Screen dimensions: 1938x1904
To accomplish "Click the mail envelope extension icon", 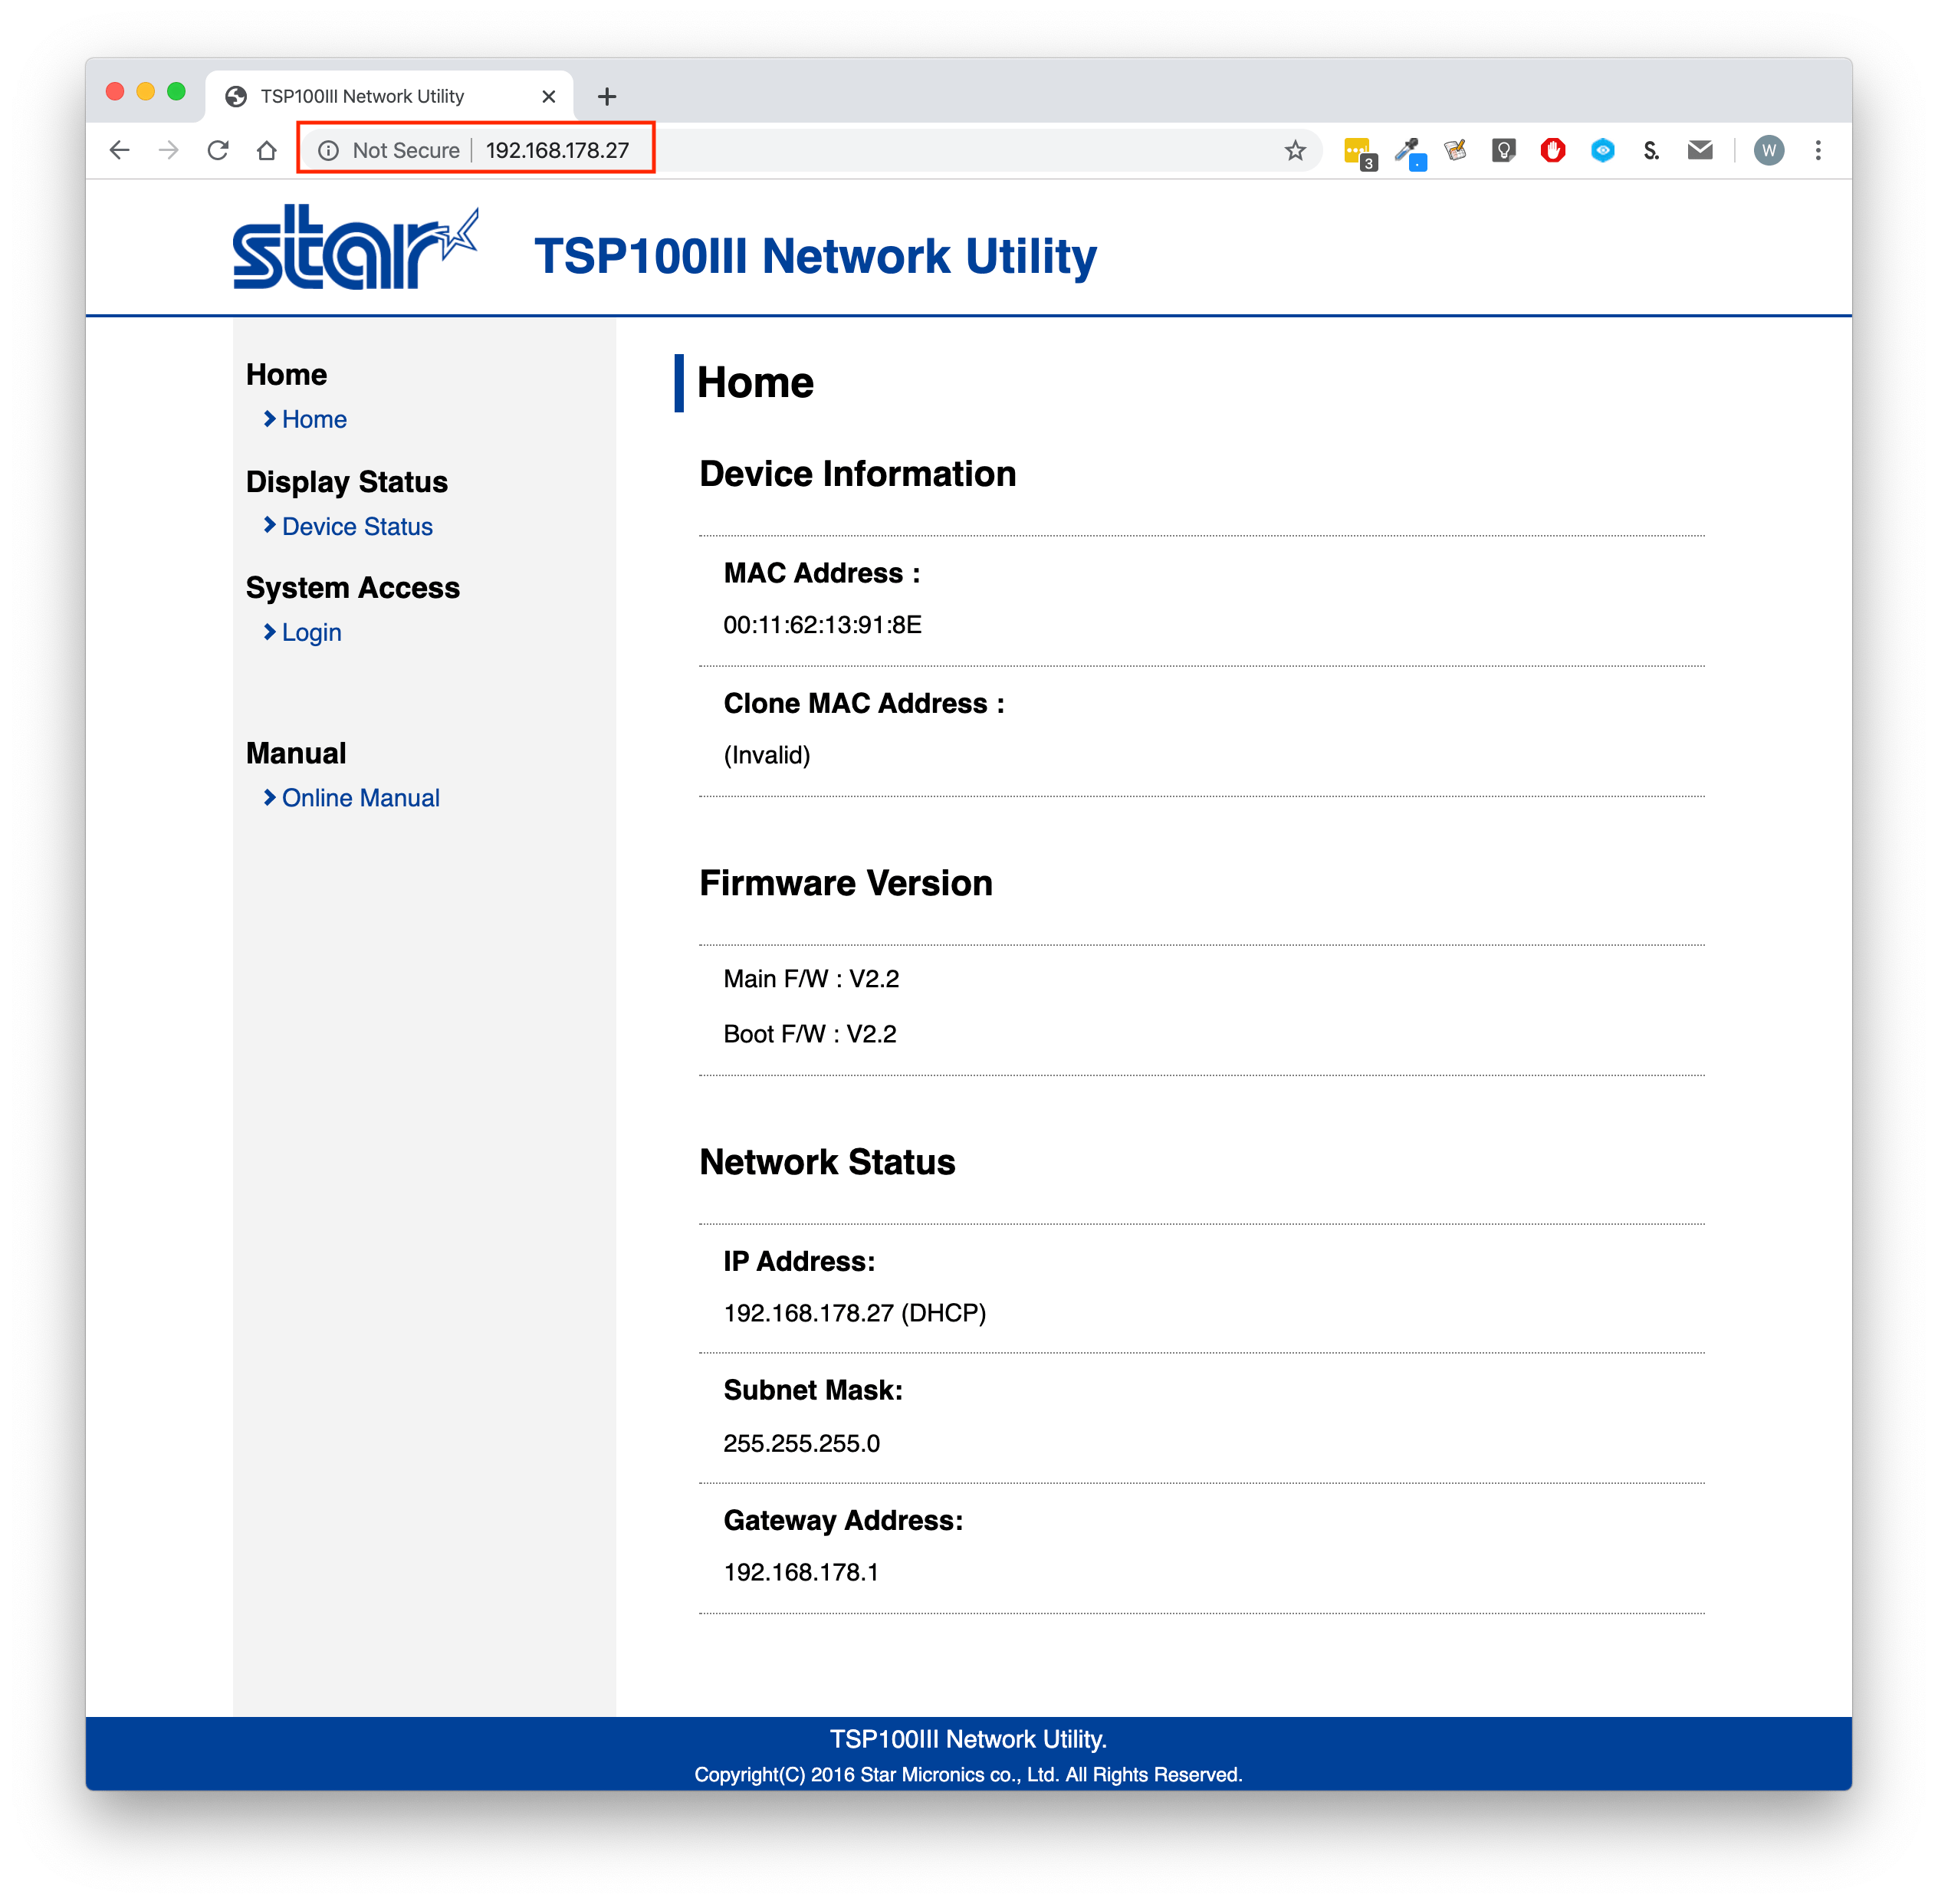I will point(1700,150).
